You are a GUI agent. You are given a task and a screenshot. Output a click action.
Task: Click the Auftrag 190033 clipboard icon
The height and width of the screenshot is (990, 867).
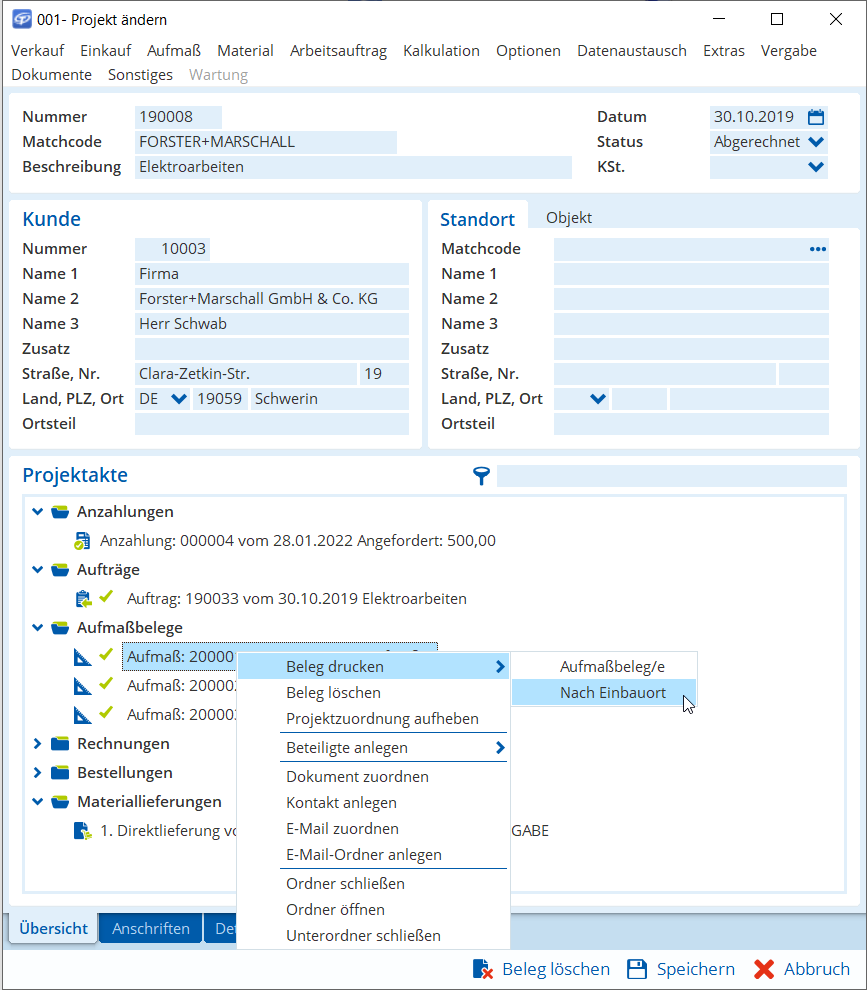[x=83, y=599]
